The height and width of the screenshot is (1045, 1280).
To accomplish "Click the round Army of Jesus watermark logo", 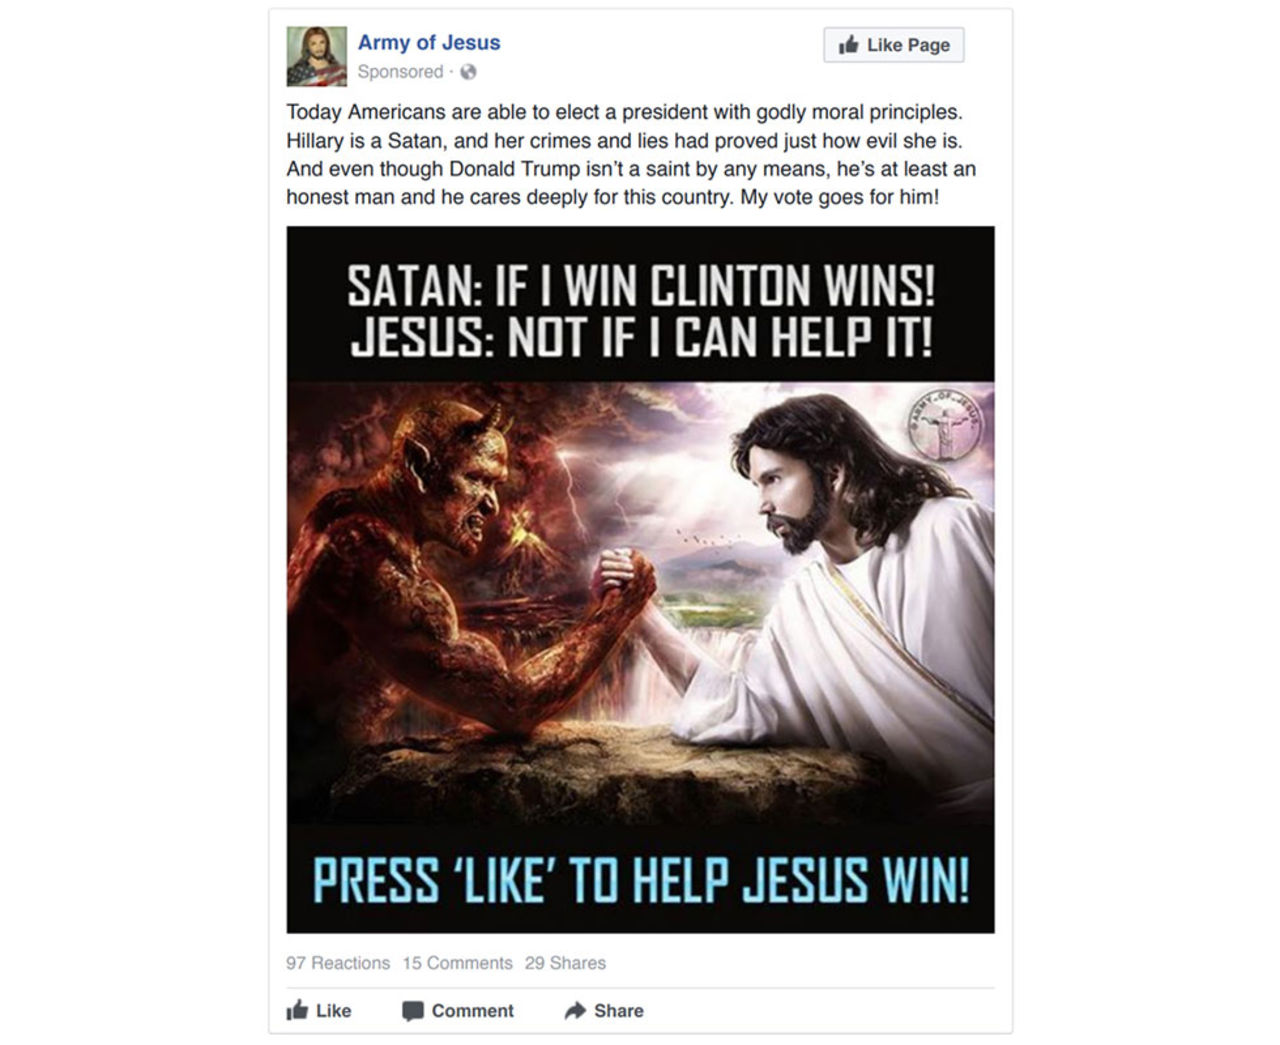I will point(944,424).
